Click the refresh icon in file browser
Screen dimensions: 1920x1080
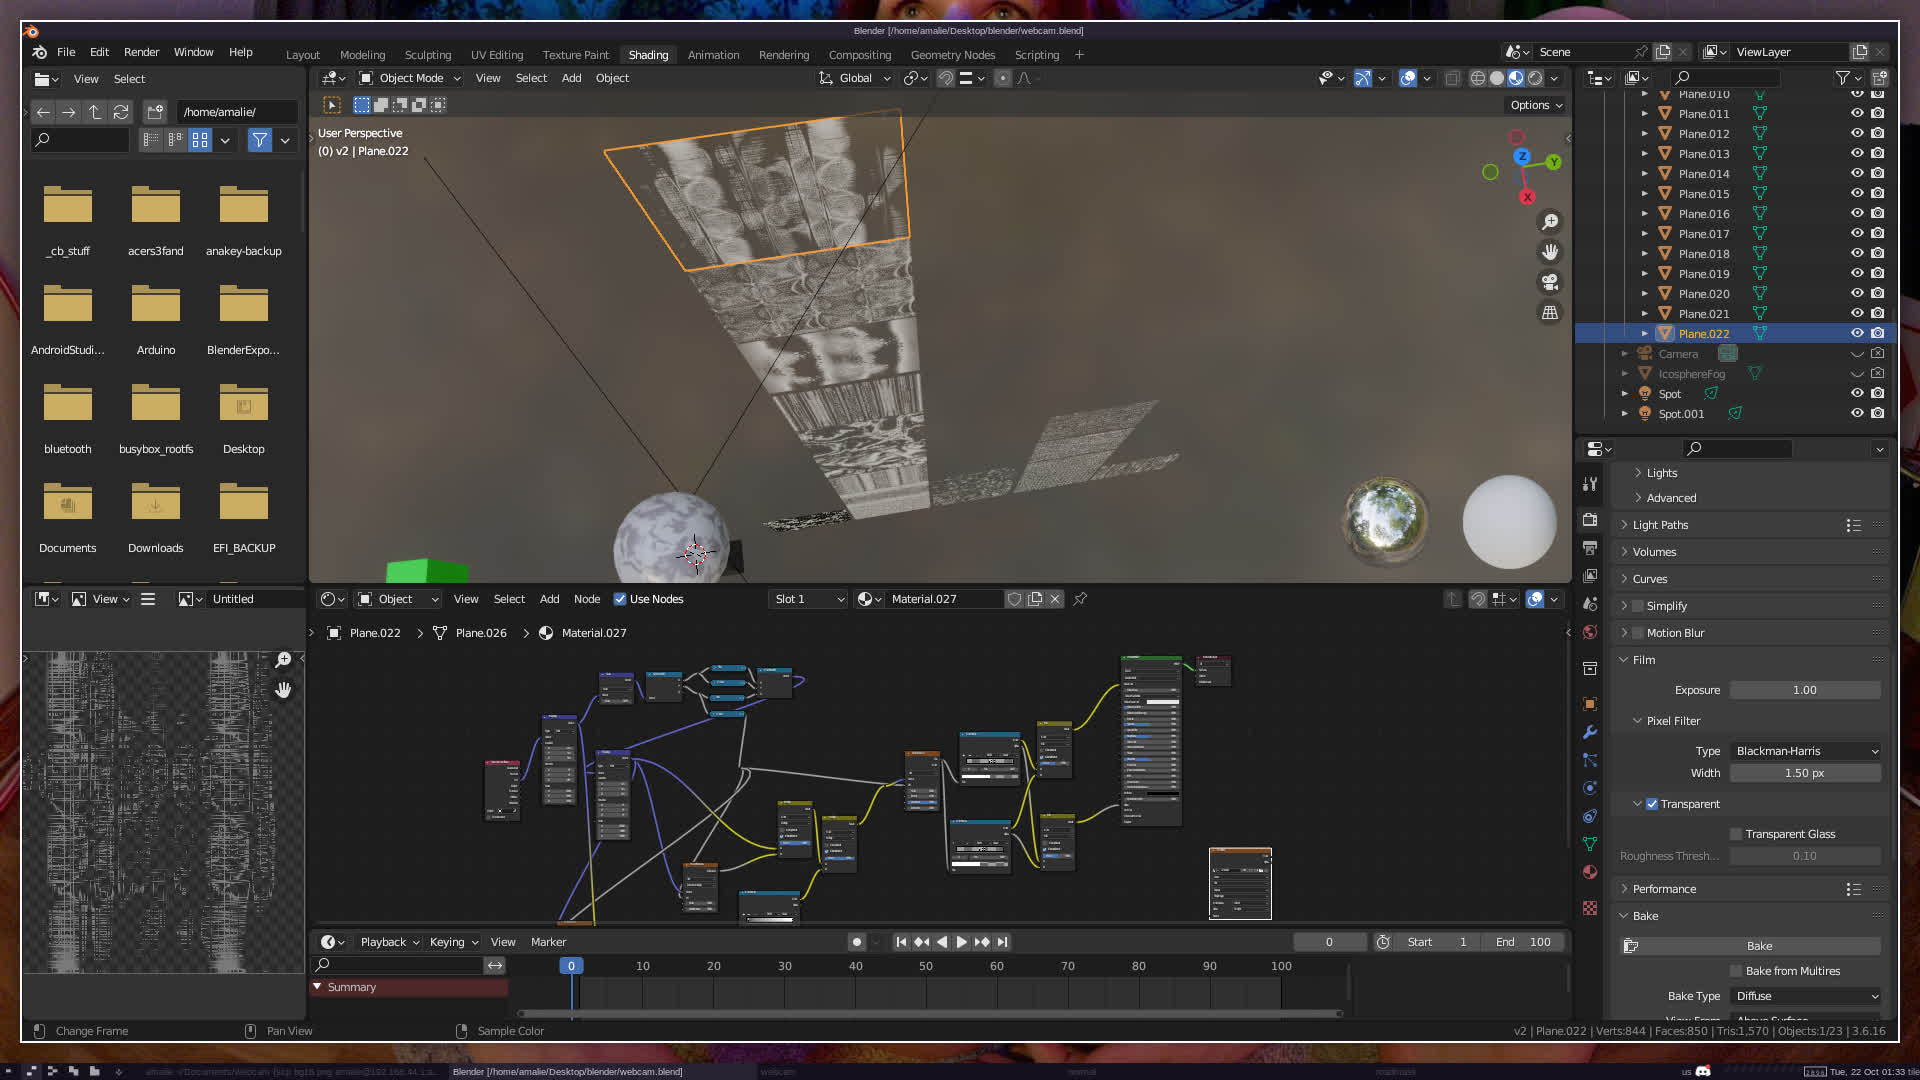121,112
